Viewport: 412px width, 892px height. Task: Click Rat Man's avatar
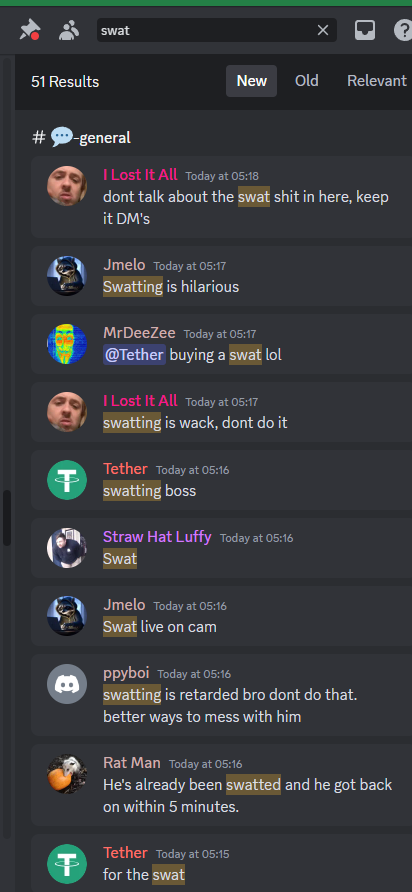tap(67, 774)
